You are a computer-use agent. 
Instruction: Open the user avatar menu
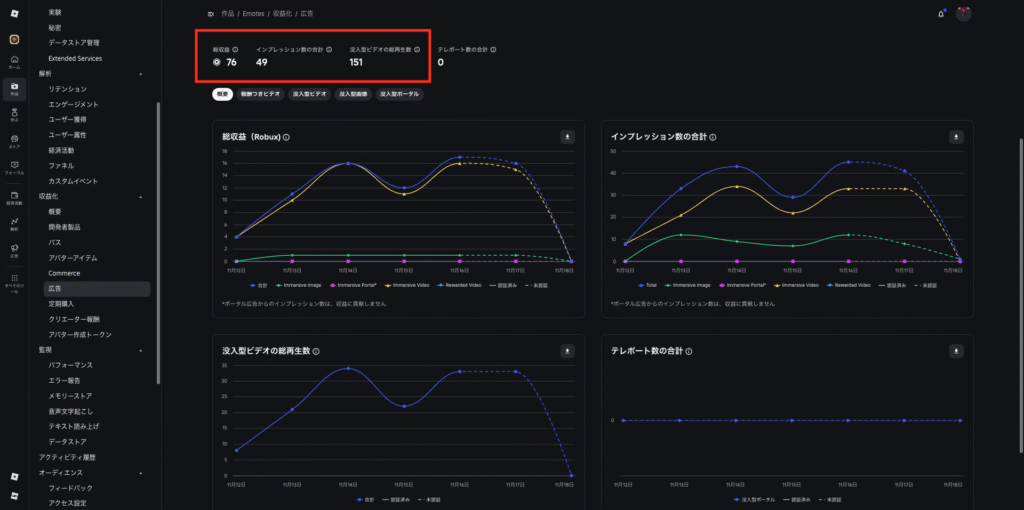point(964,14)
